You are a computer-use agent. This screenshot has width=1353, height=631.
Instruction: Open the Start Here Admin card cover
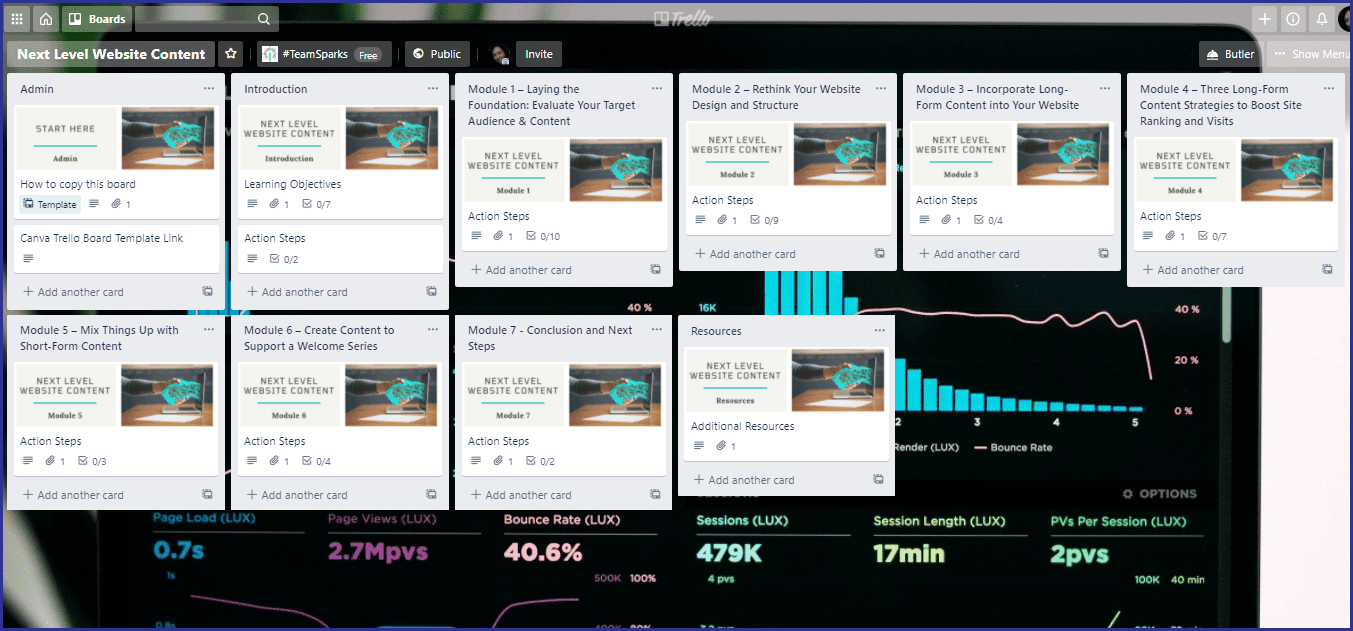point(117,138)
